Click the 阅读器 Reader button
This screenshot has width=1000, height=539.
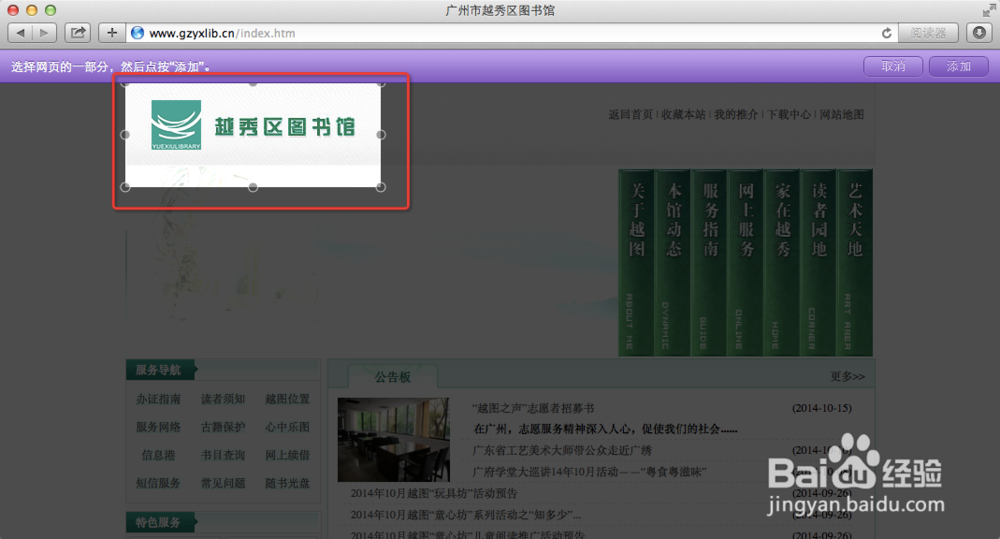pos(928,33)
